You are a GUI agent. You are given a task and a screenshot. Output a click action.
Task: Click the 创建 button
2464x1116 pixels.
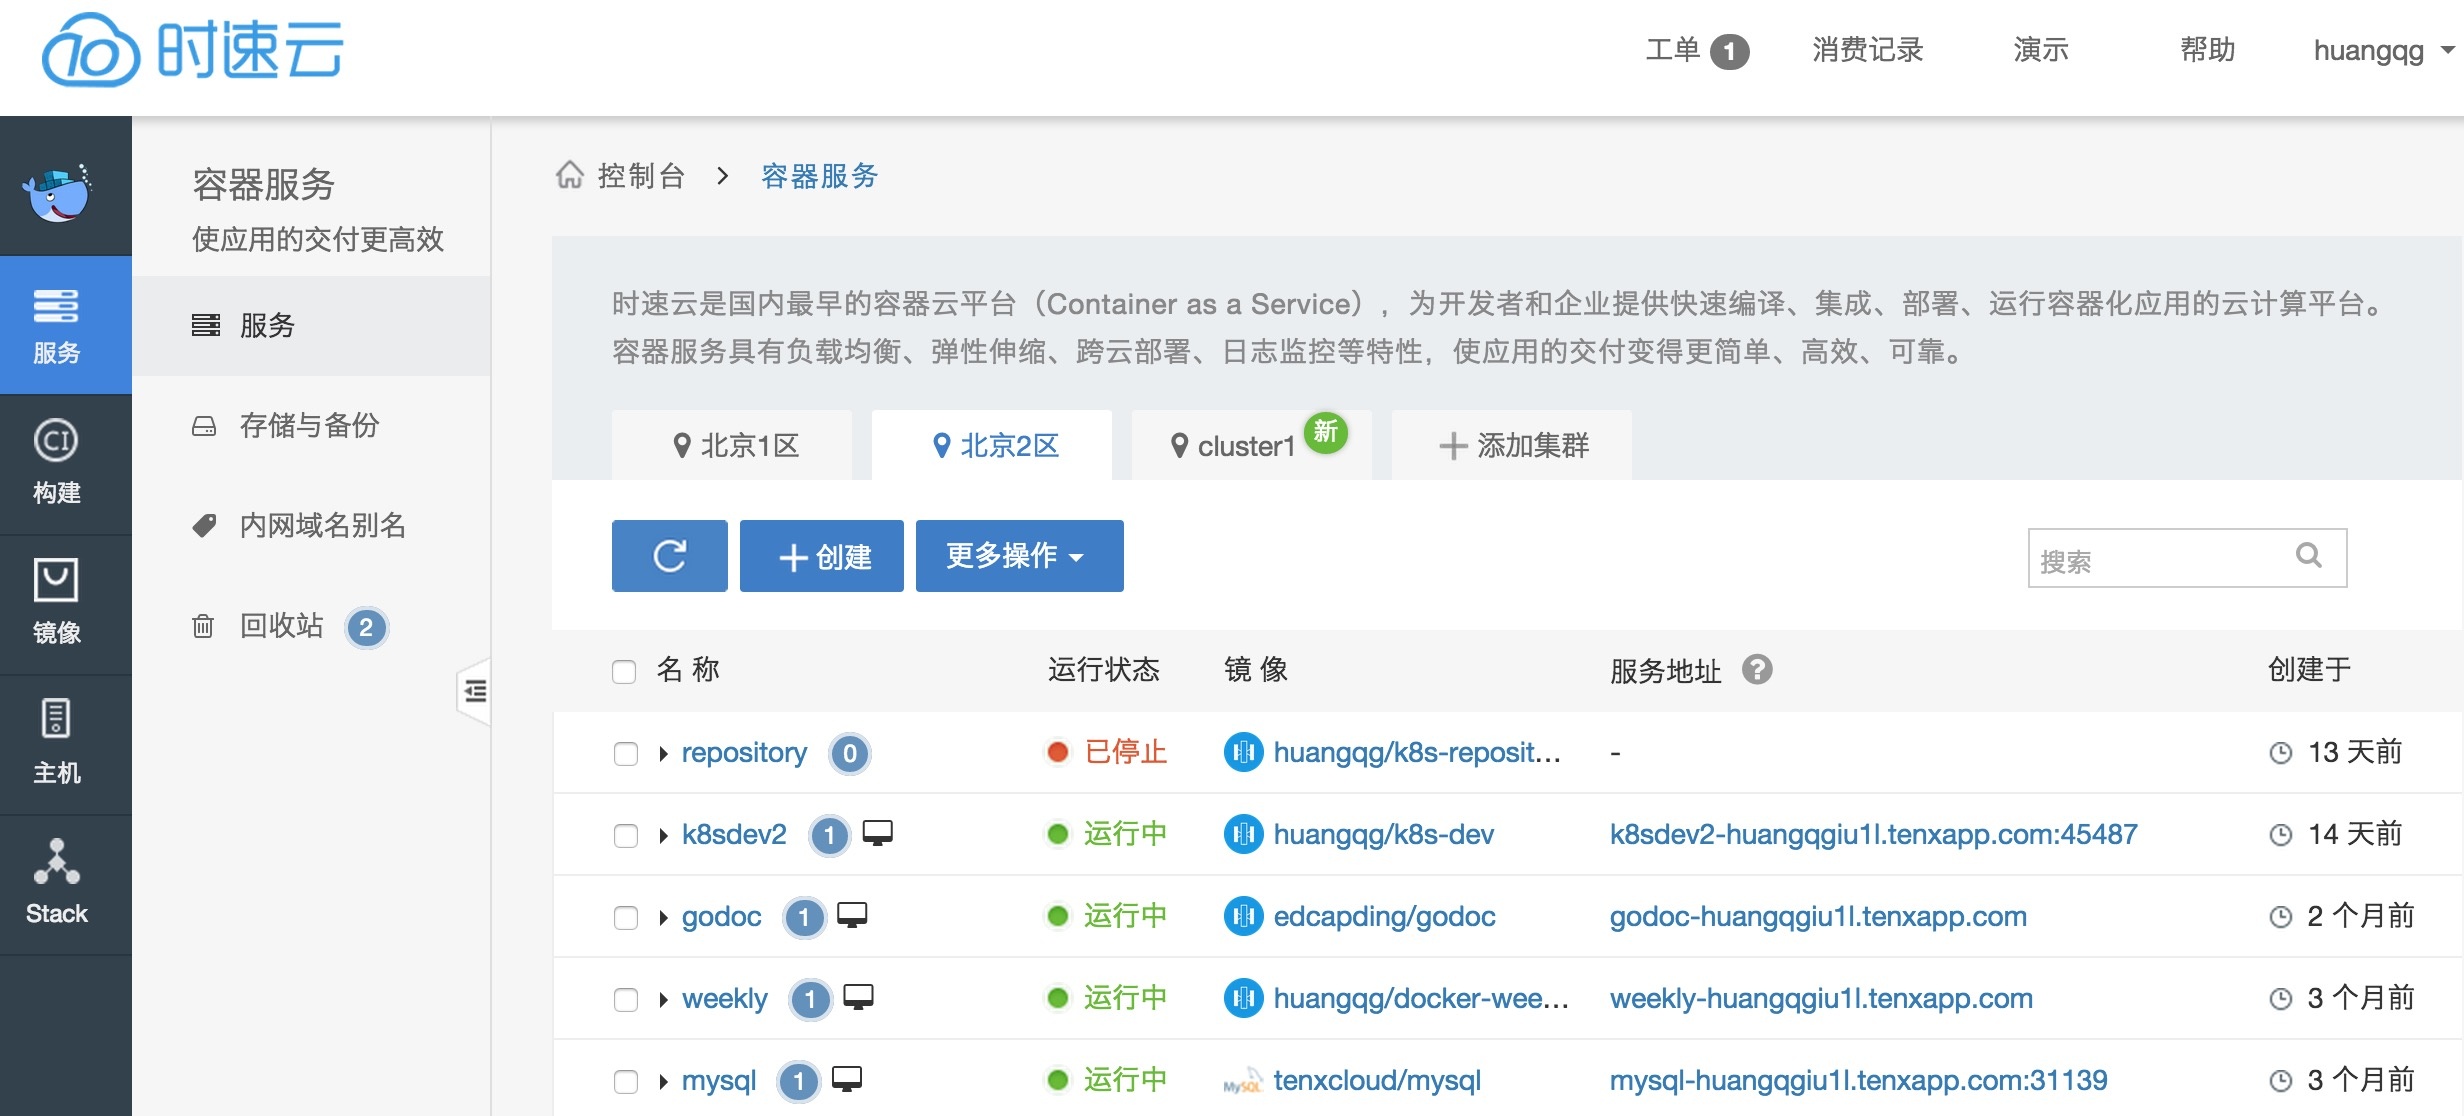(x=822, y=556)
